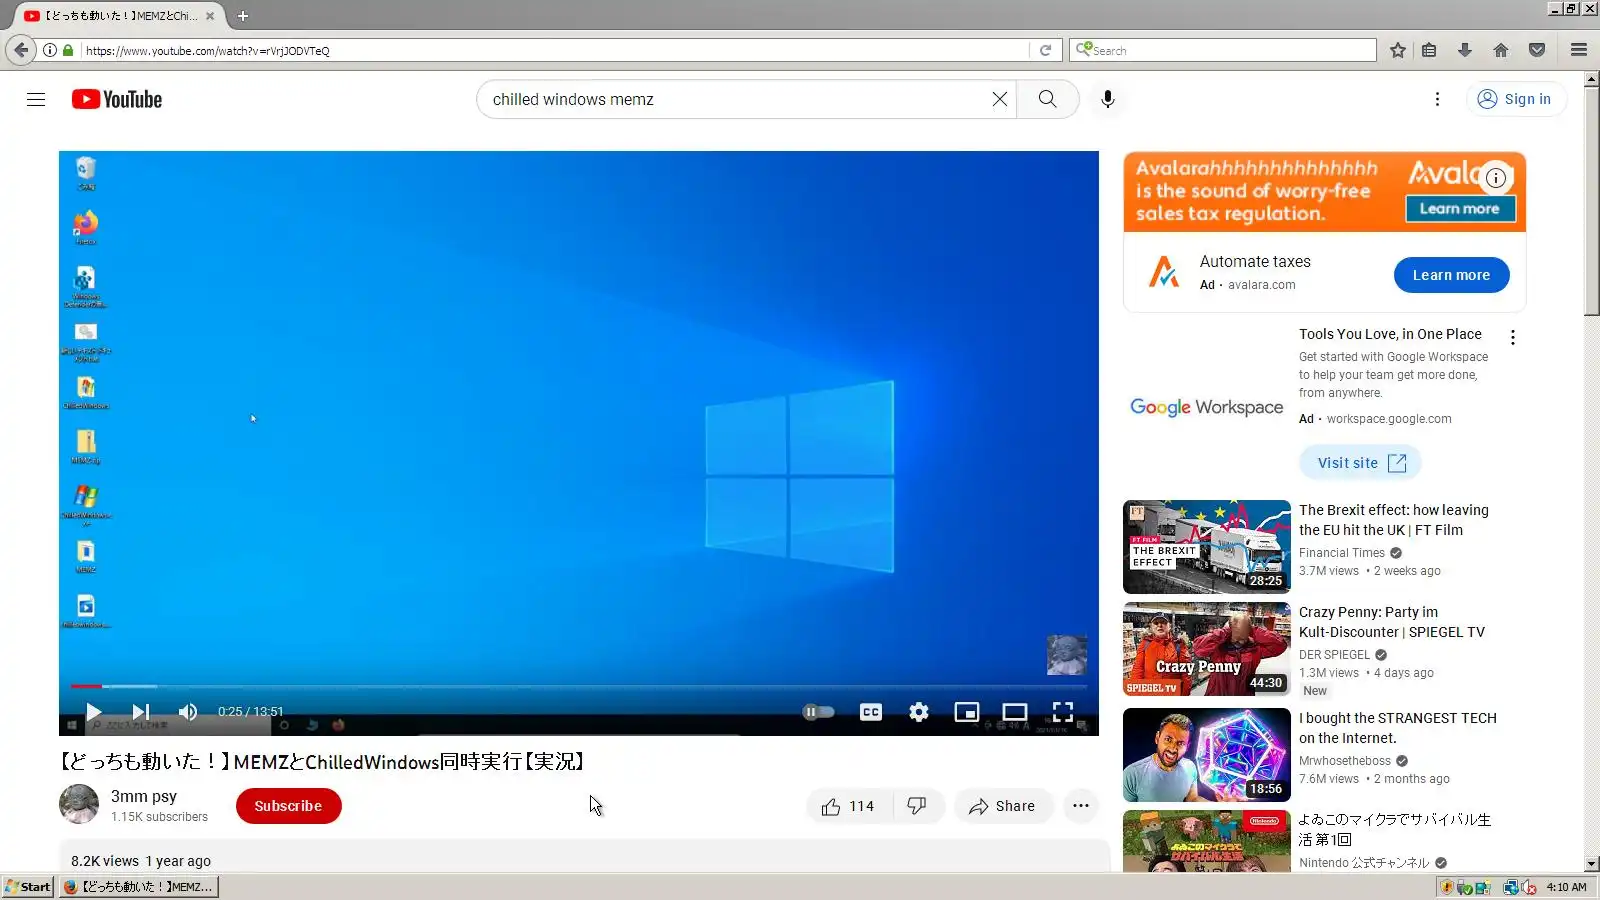Open the 3mm psy channel name
This screenshot has width=1600, height=900.
coord(144,796)
